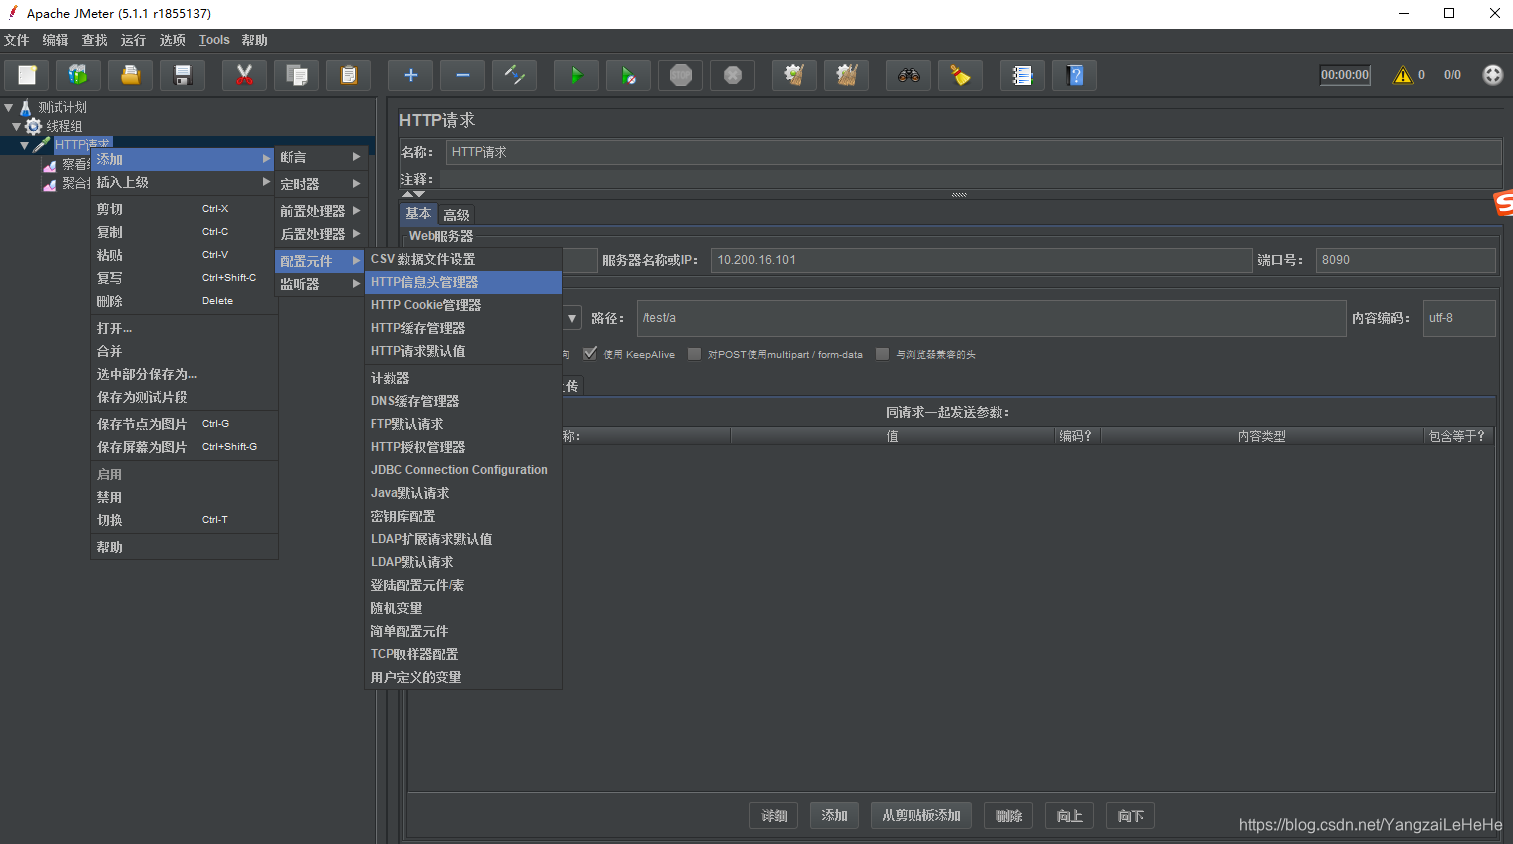Collapse the 测试计划 tree node arrow

pos(9,107)
